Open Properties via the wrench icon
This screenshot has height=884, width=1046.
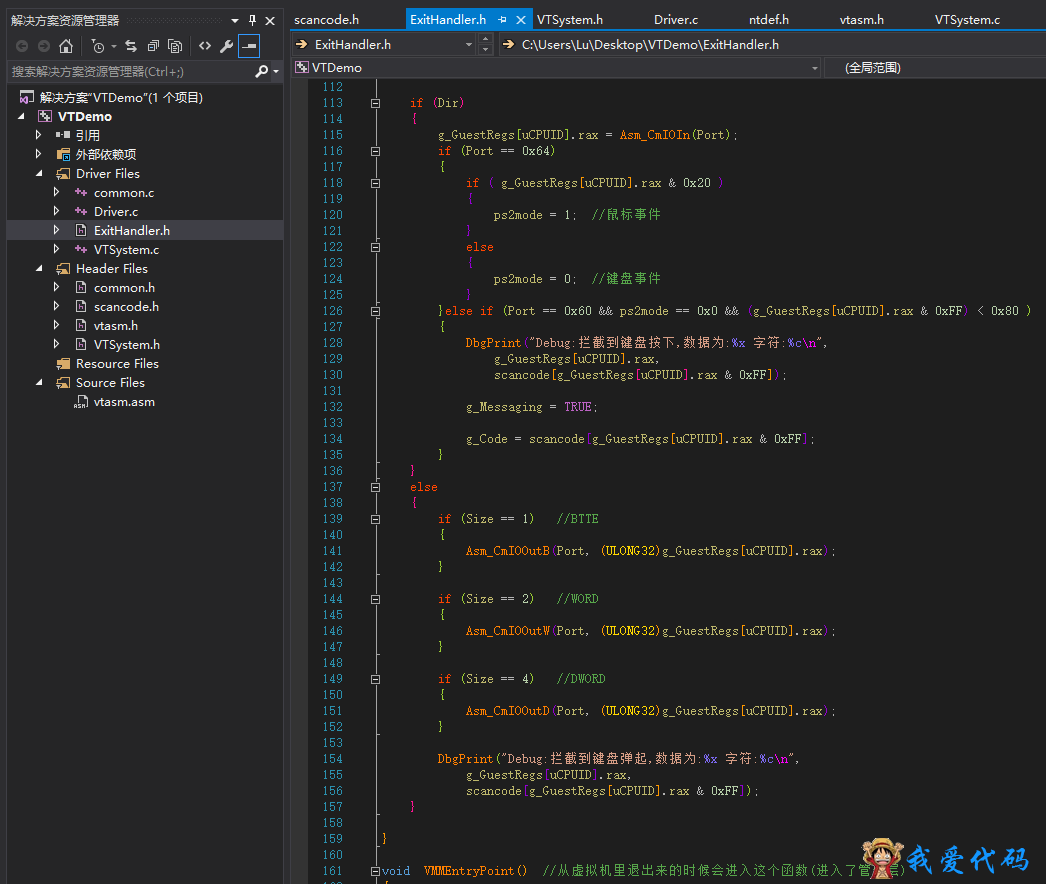click(226, 46)
